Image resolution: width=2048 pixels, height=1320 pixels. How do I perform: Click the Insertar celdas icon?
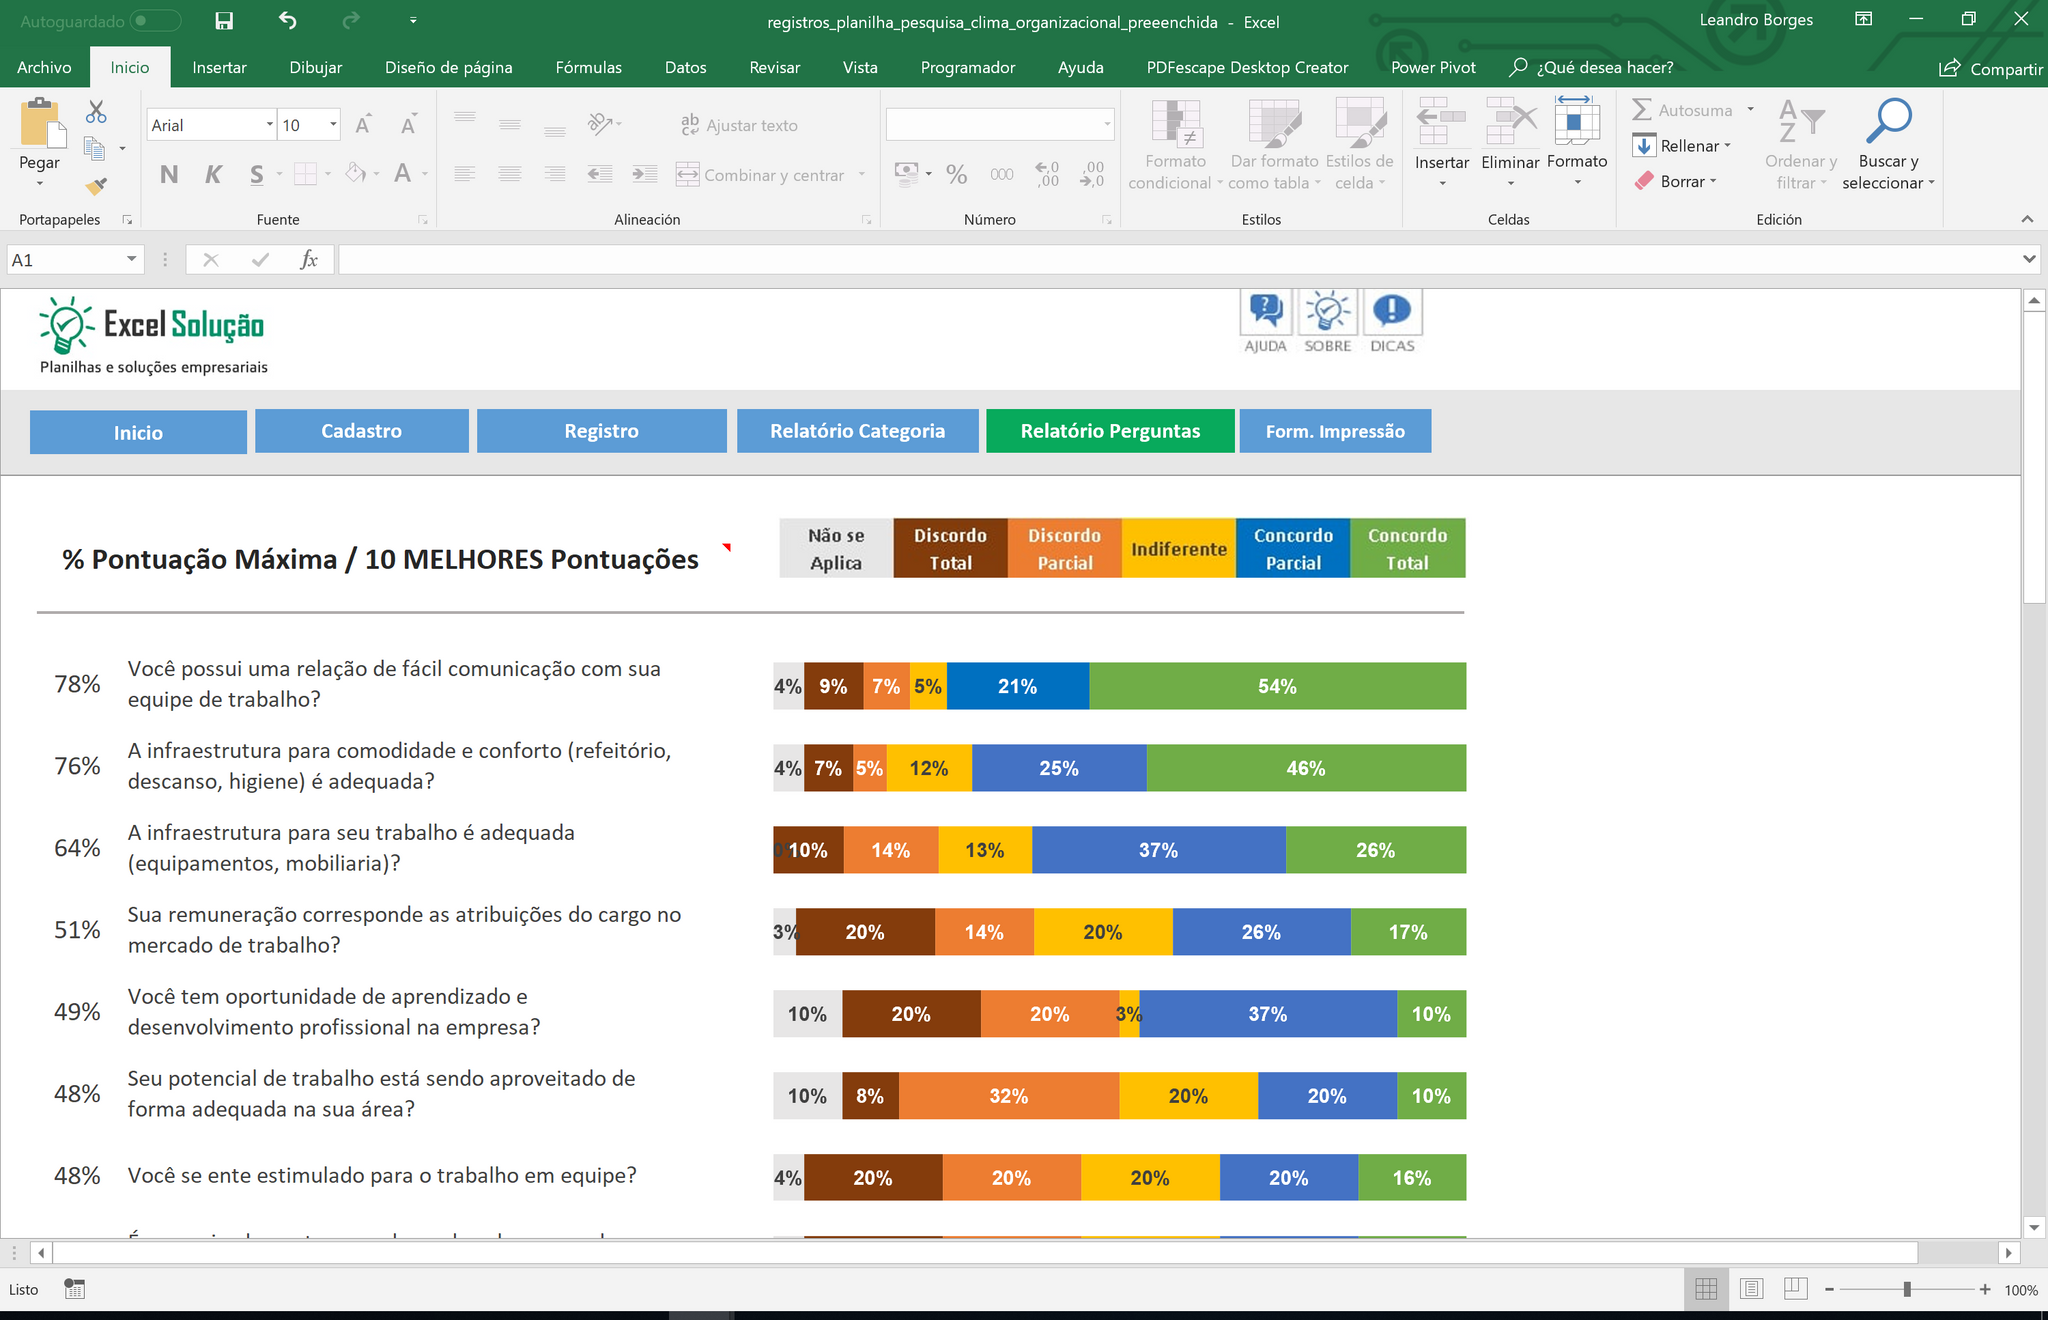point(1441,122)
